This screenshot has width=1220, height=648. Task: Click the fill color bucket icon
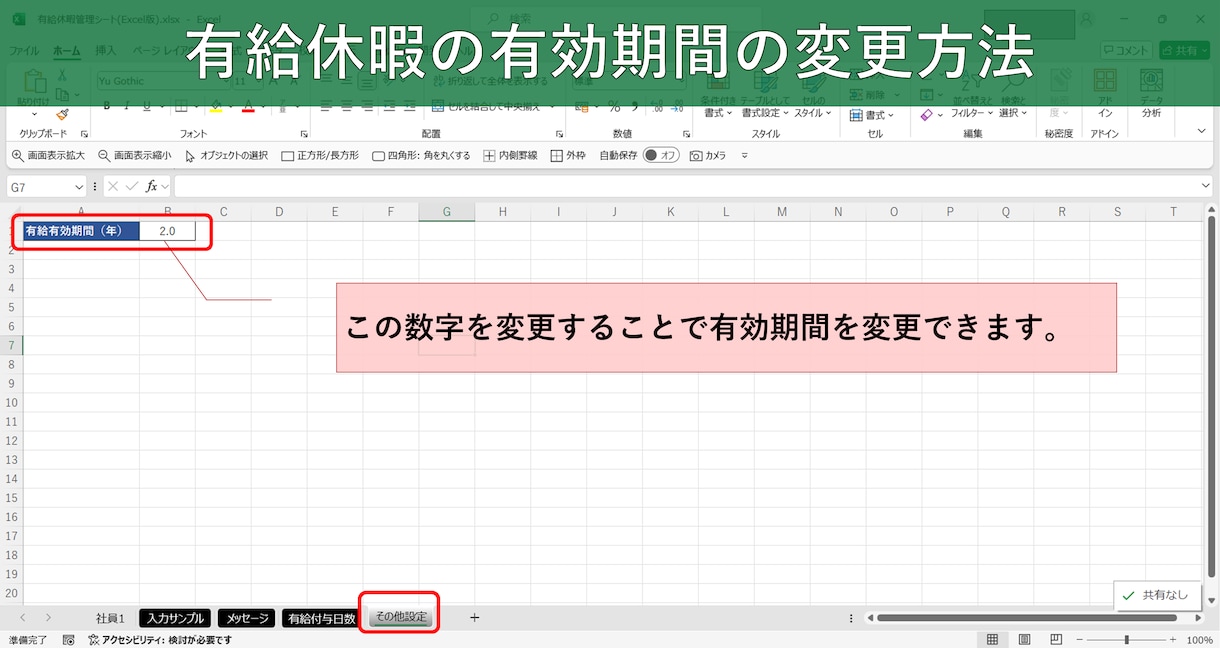tap(215, 108)
